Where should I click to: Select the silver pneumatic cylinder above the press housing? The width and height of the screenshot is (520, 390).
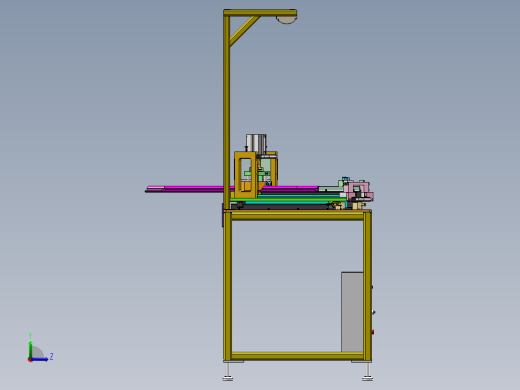pos(256,143)
